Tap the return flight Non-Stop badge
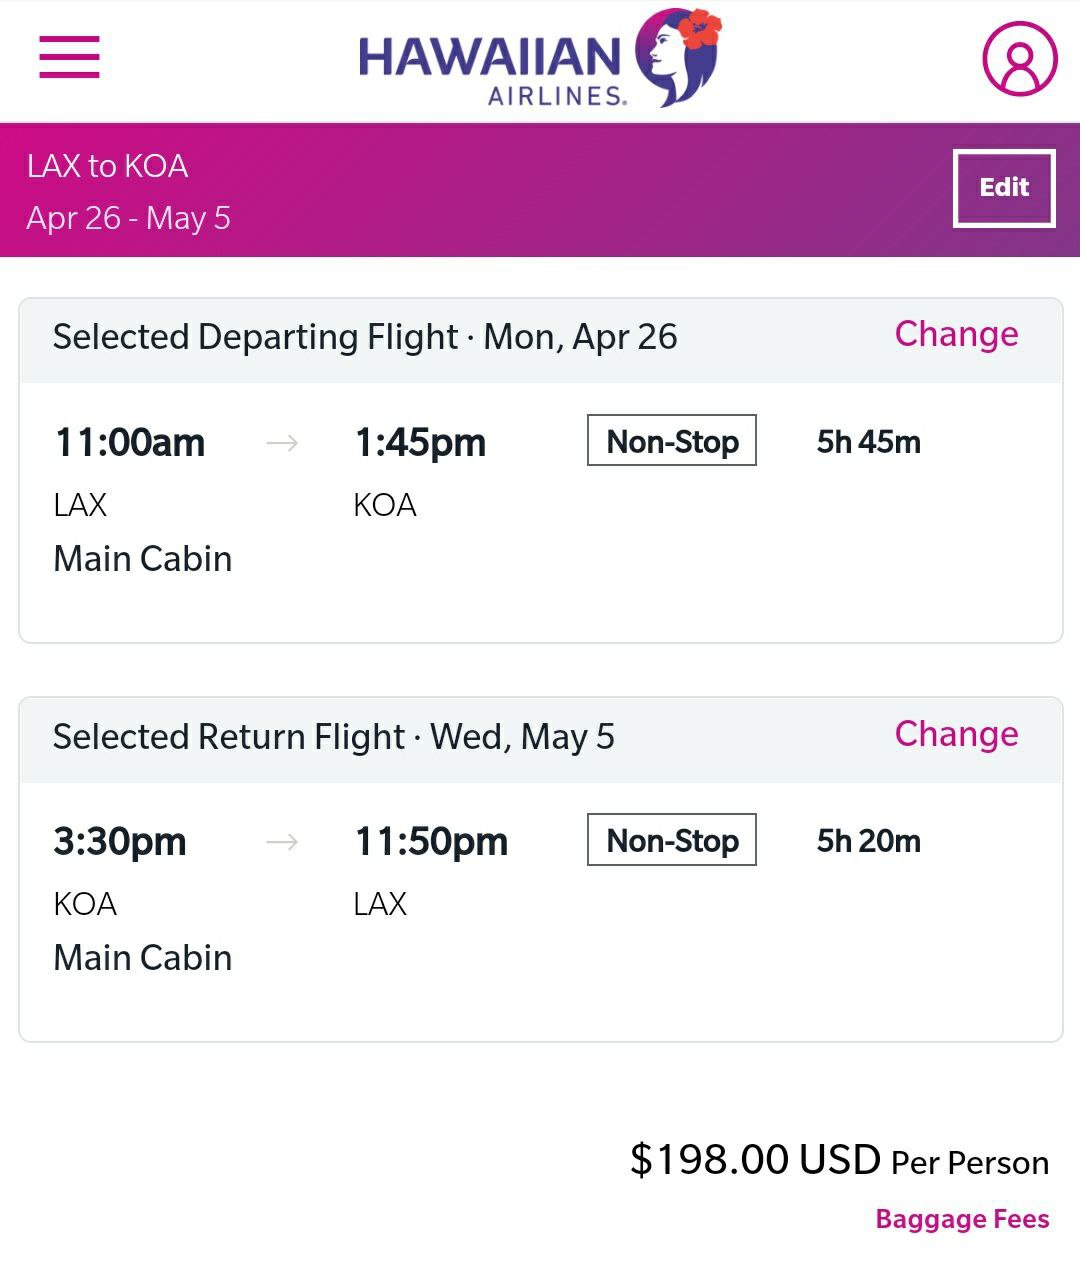This screenshot has height=1279, width=1080. (672, 840)
